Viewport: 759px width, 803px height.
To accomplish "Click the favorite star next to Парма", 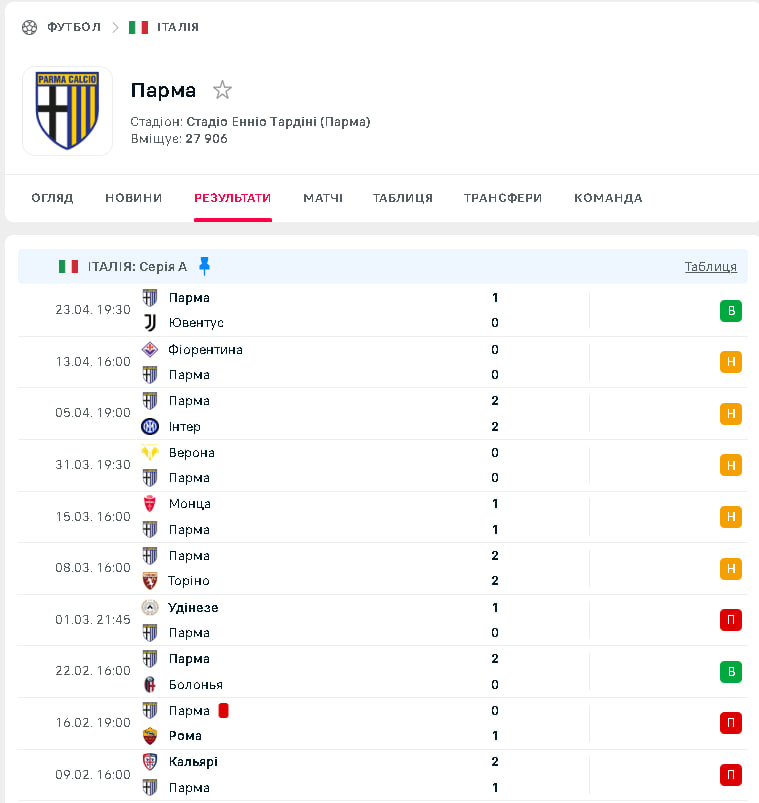I will 222,90.
